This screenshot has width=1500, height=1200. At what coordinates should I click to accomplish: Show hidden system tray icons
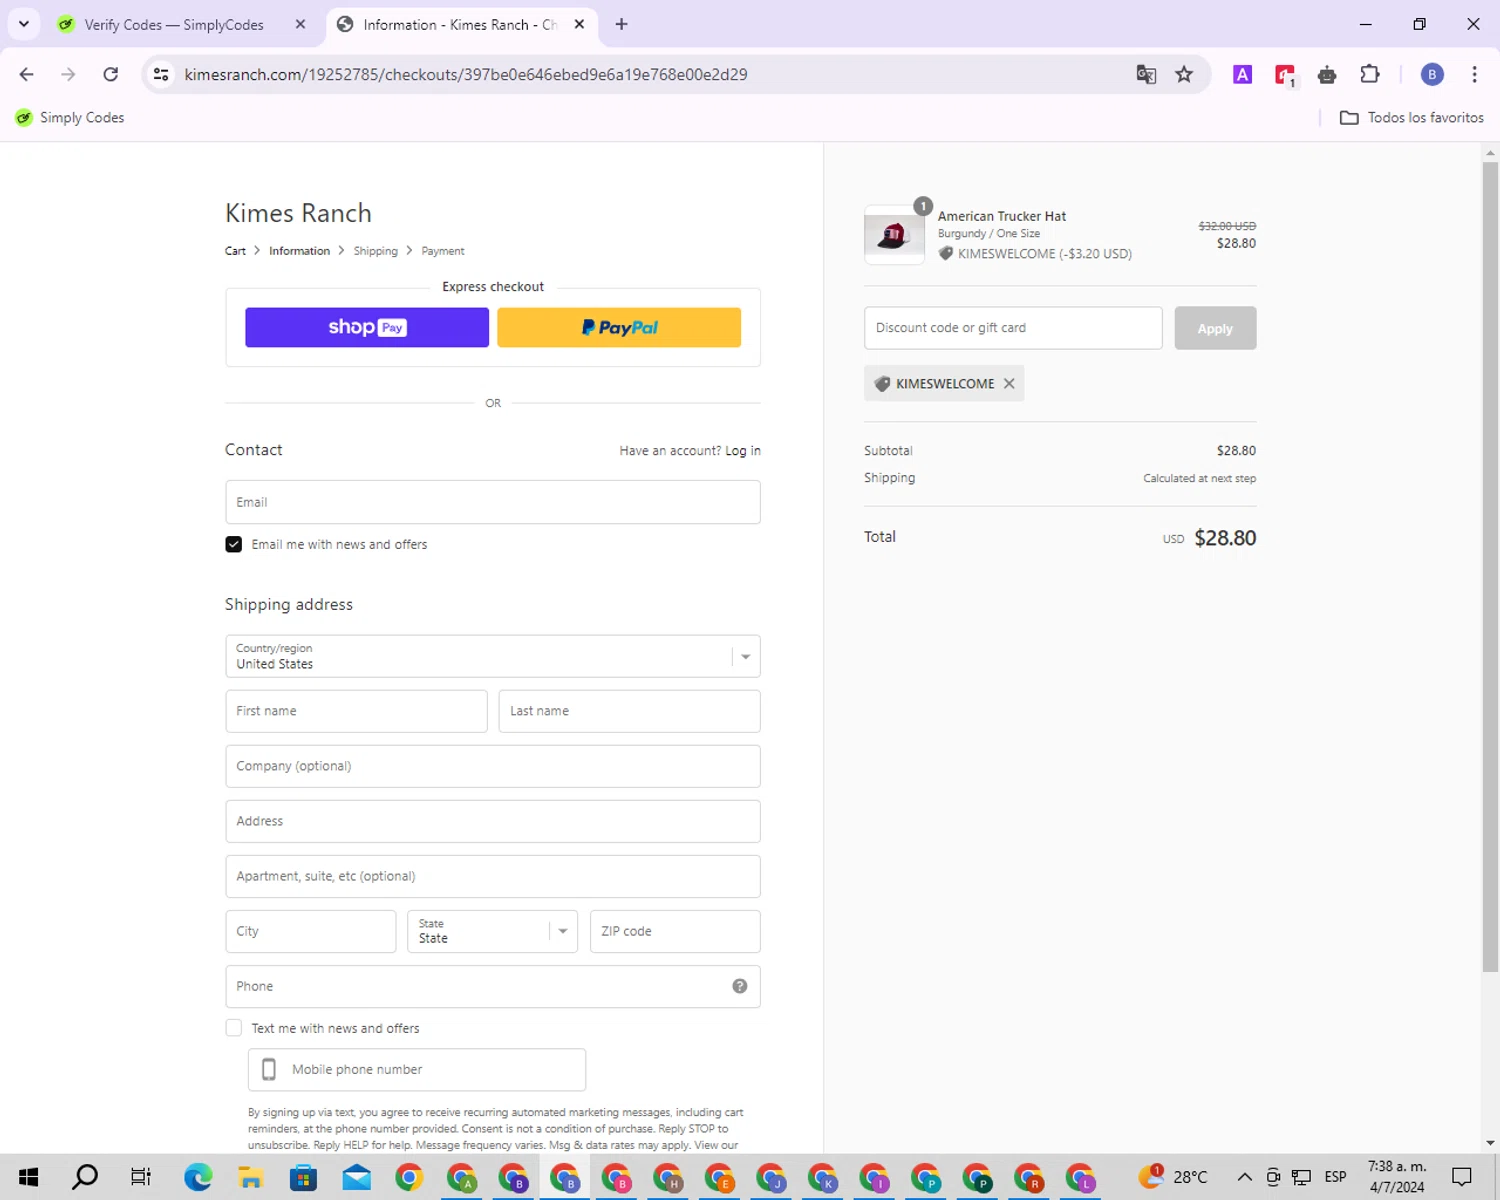click(1244, 1177)
